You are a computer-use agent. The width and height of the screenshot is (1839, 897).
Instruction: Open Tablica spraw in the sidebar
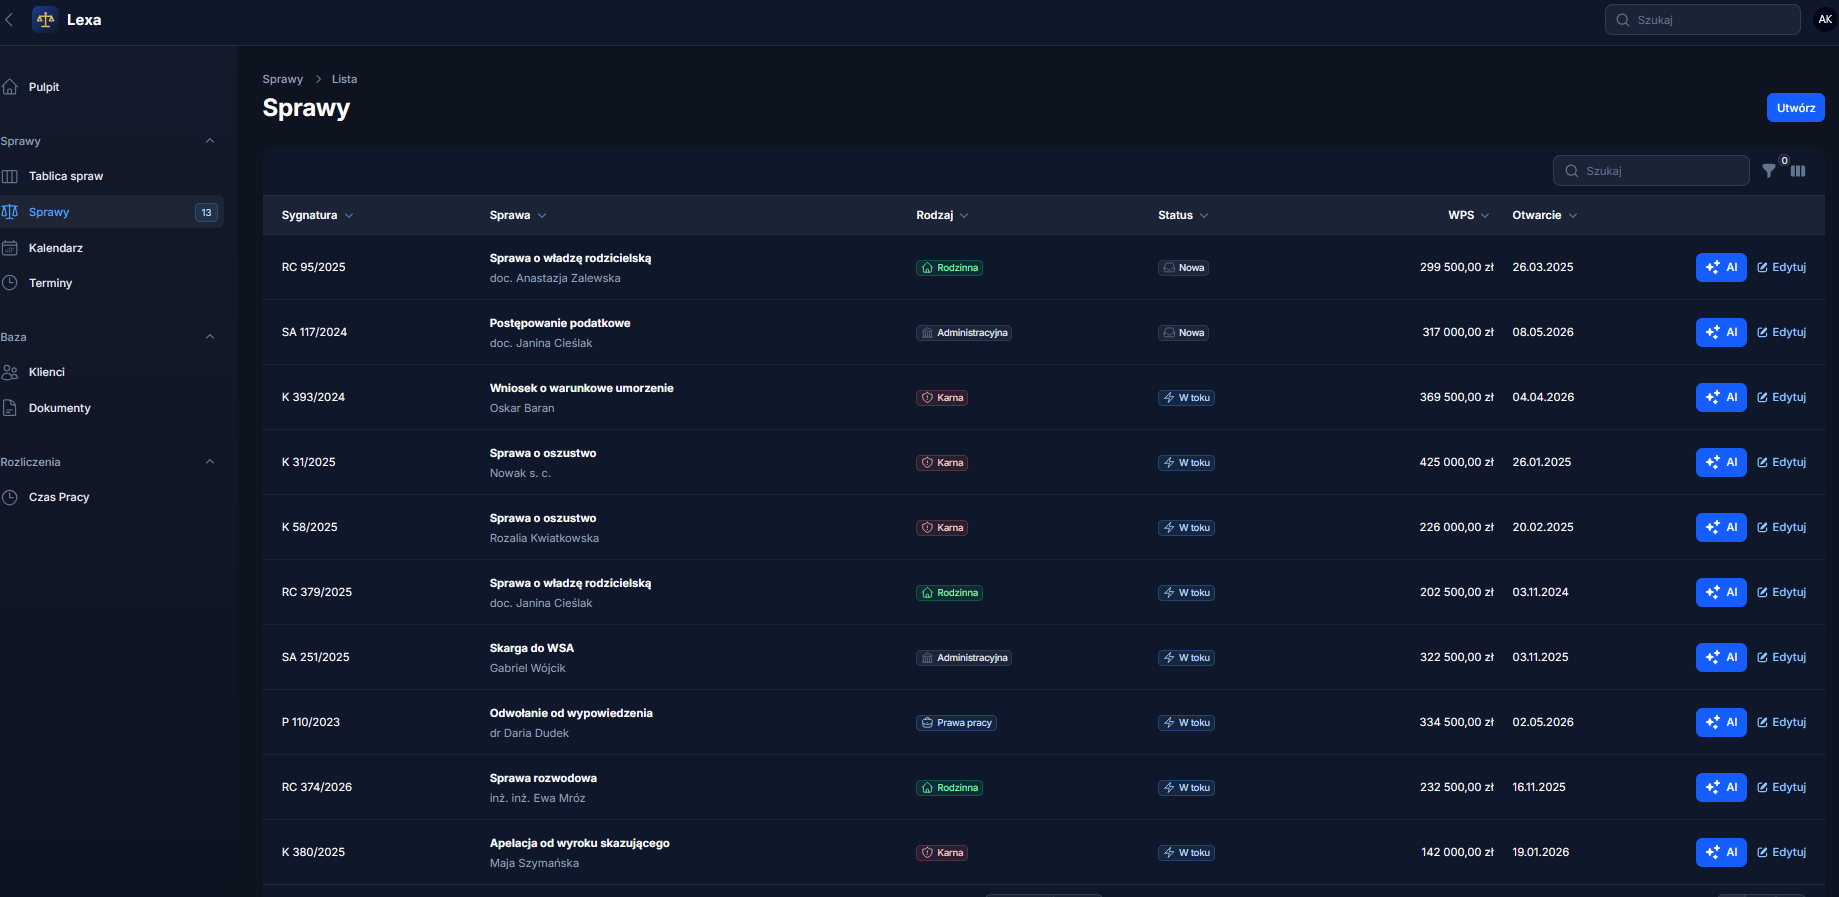(x=112, y=176)
